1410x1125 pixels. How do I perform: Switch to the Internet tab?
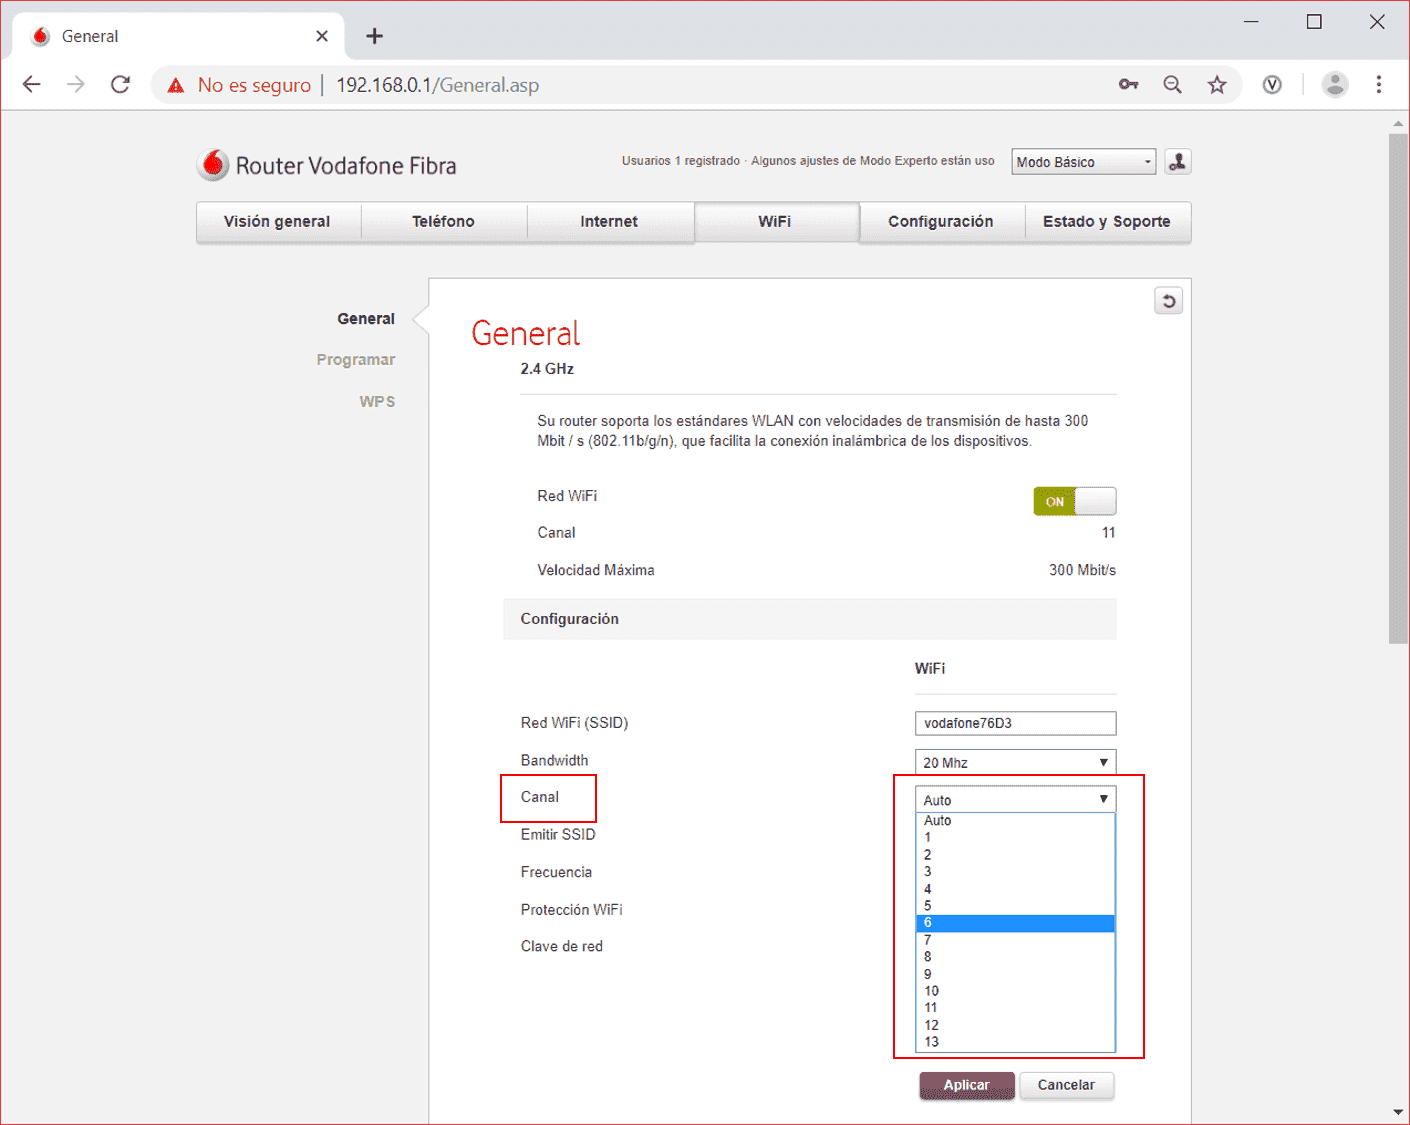pos(608,222)
